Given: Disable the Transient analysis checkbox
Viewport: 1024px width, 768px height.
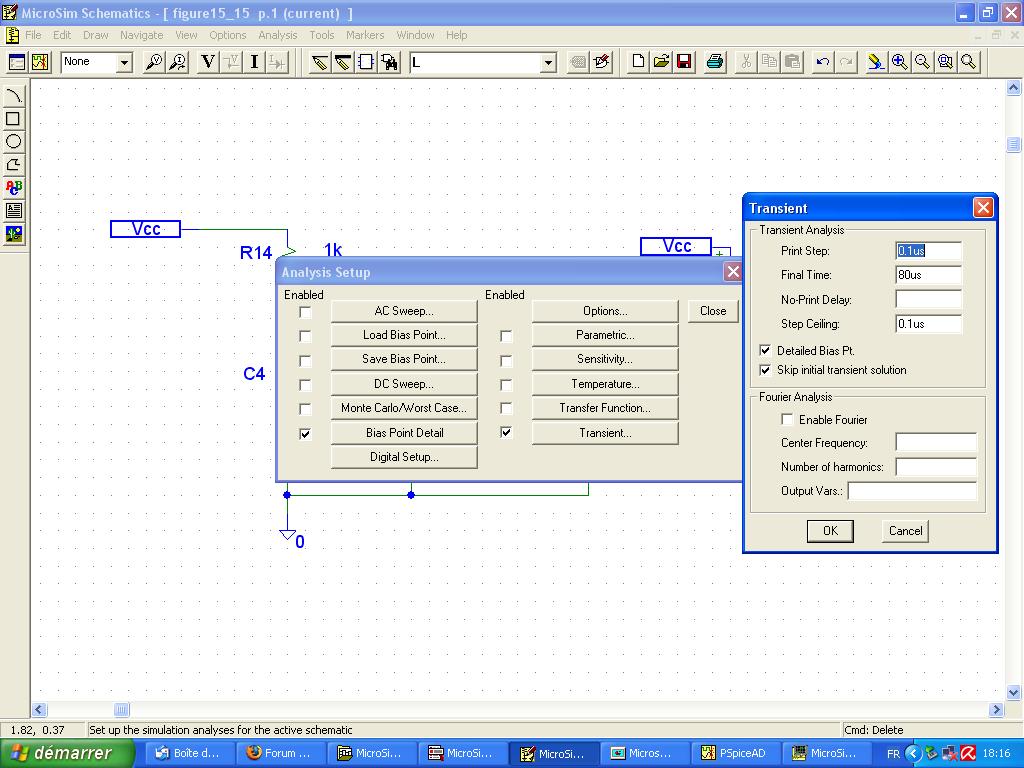Looking at the screenshot, I should pyautogui.click(x=506, y=433).
